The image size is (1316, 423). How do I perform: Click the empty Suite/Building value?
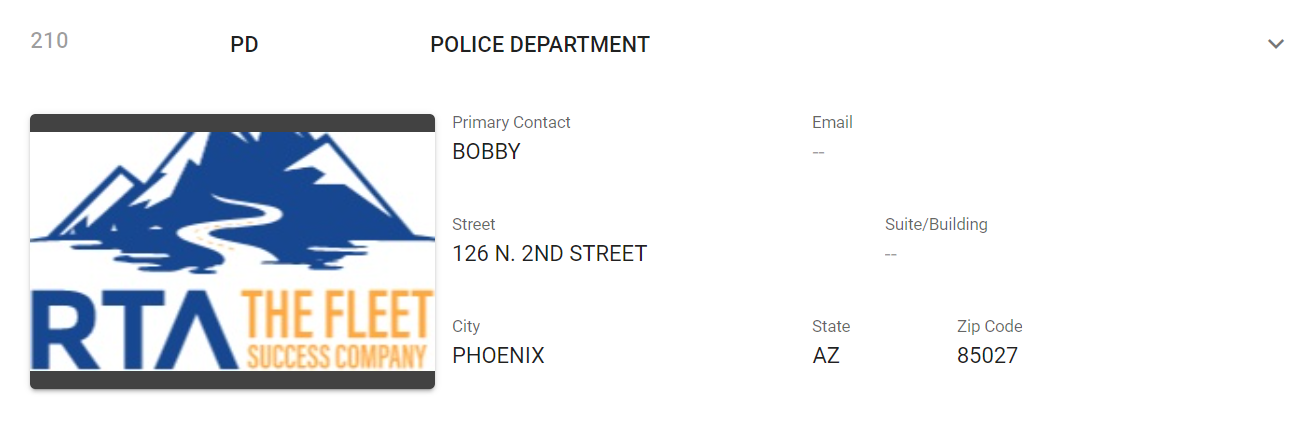(x=891, y=254)
